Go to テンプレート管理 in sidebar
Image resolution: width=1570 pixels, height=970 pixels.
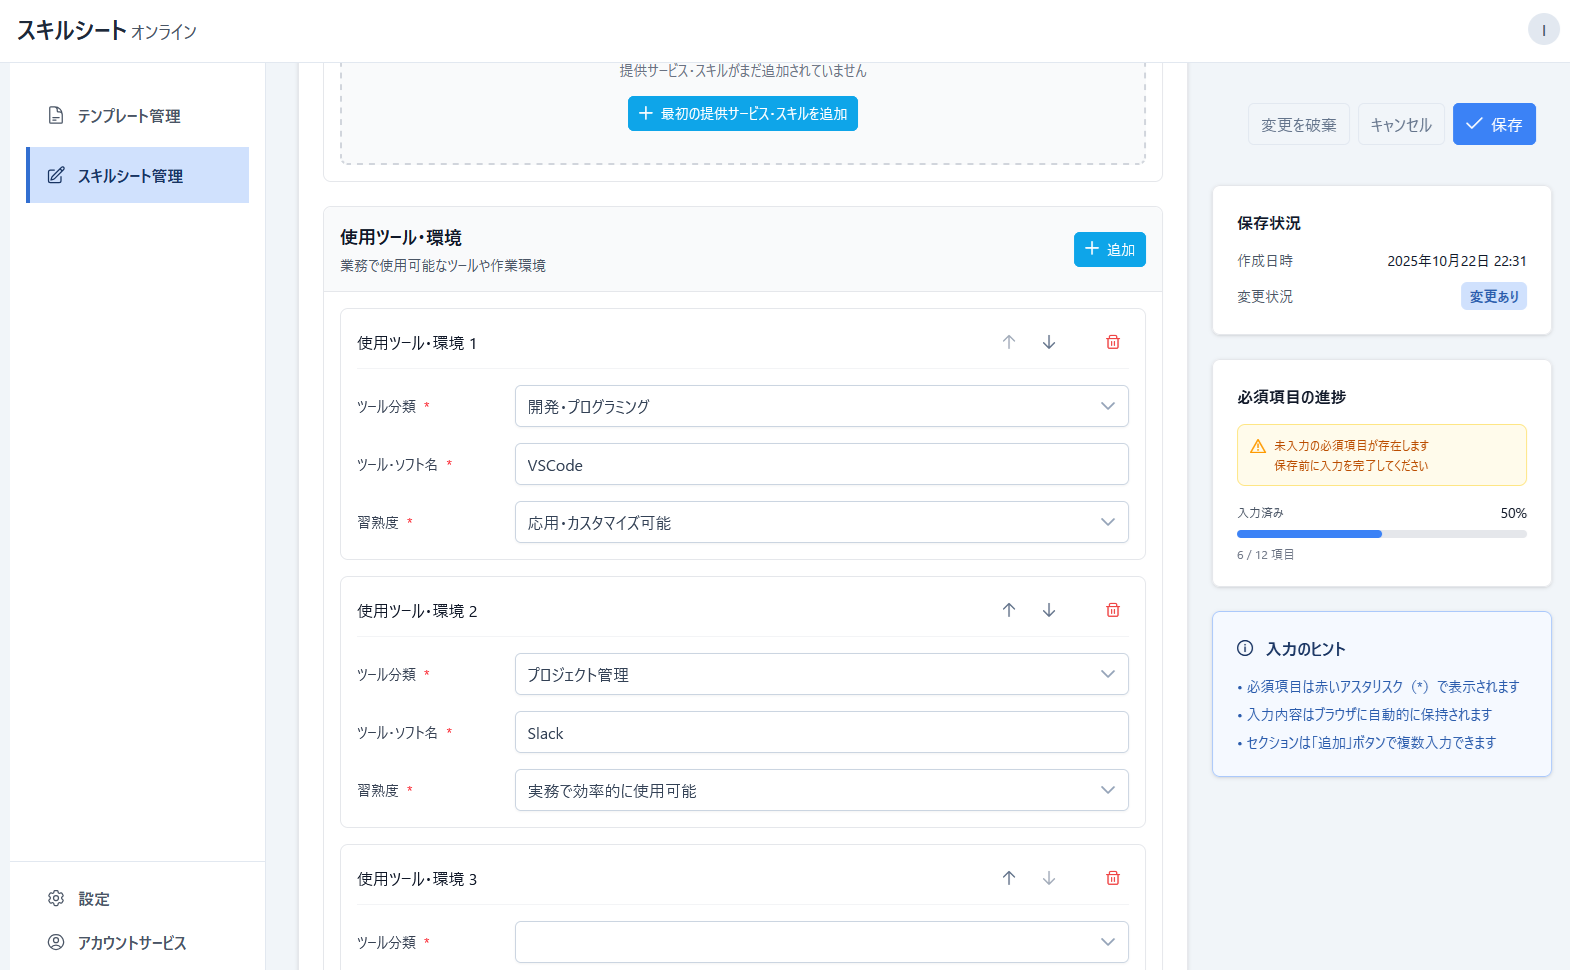[x=129, y=116]
